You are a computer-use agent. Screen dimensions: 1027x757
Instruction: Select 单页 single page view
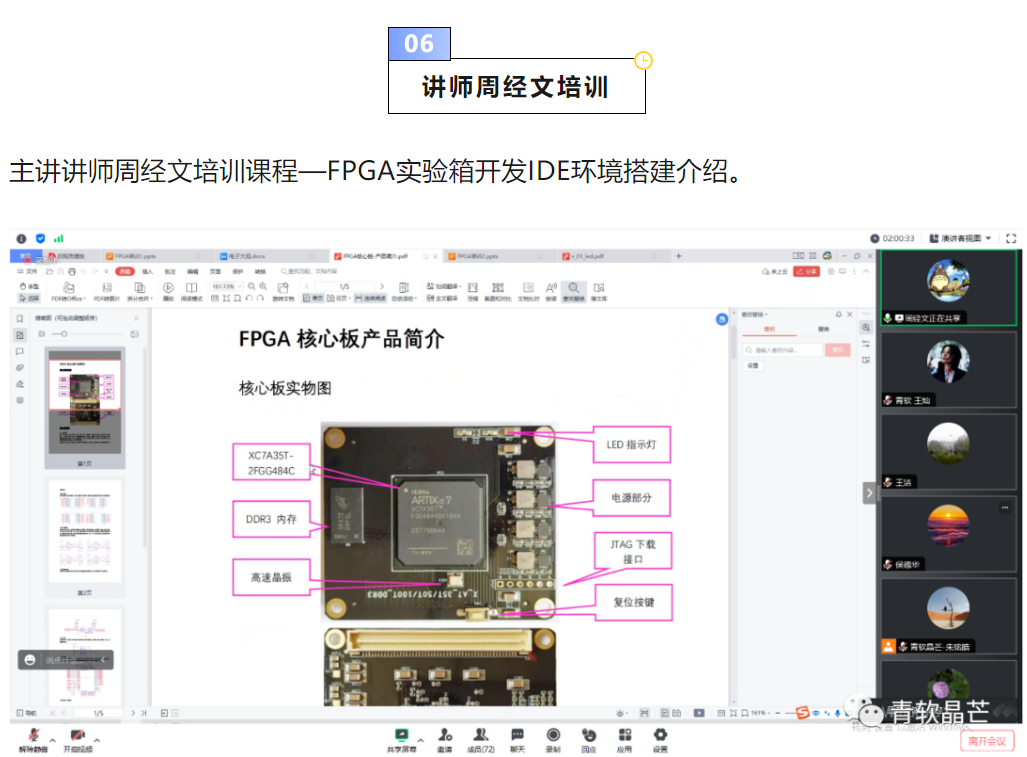[x=313, y=298]
